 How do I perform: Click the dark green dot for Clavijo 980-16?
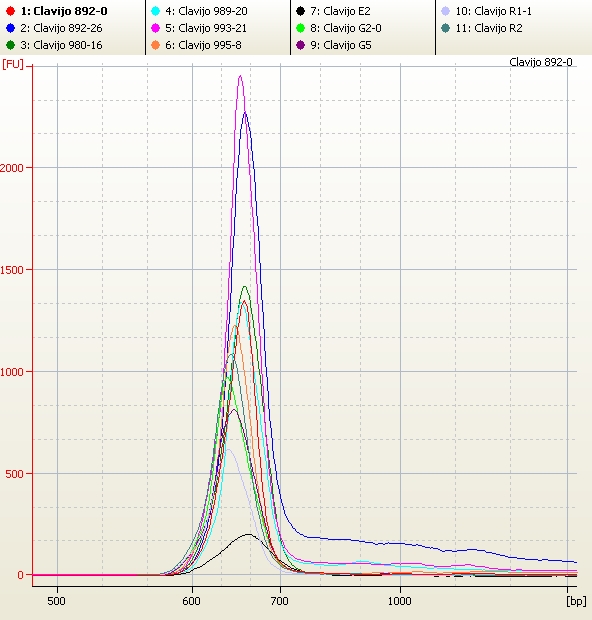tap(11, 45)
